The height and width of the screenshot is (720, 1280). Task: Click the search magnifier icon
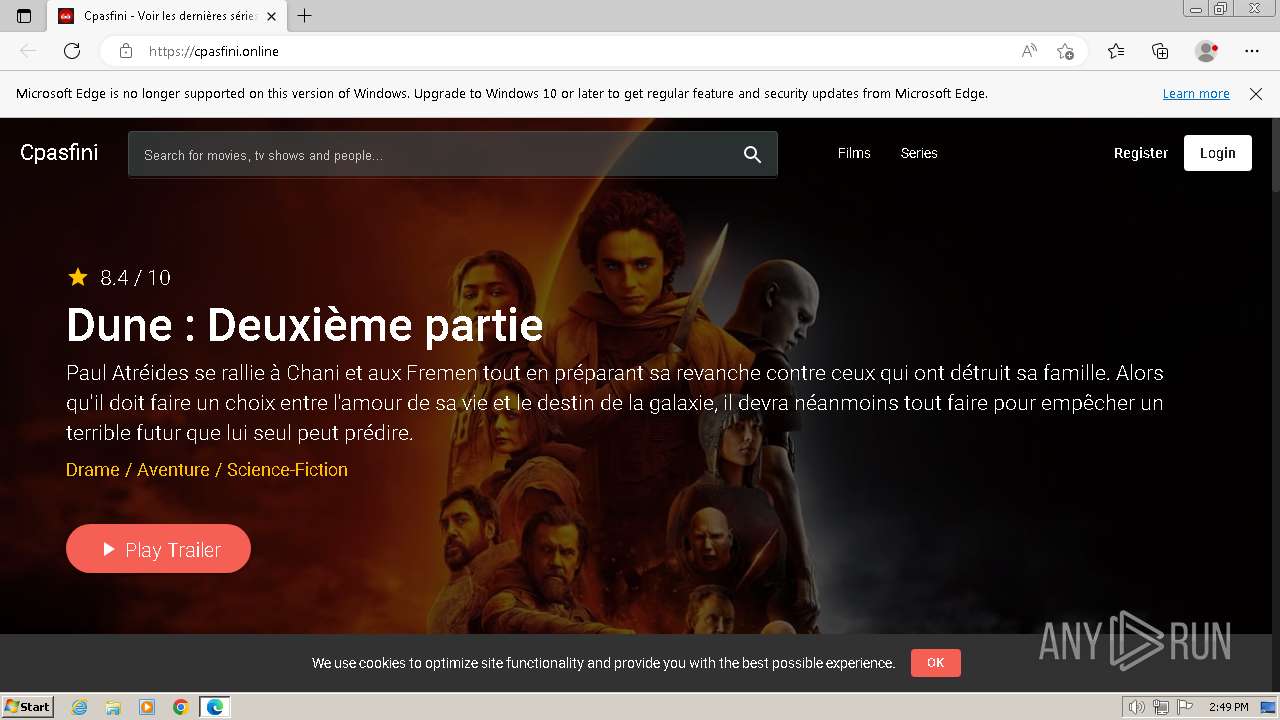pos(752,154)
